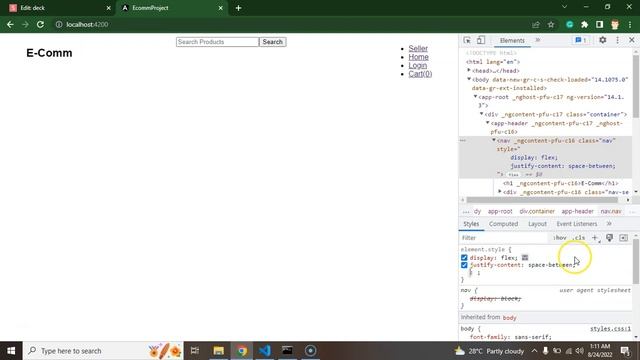Open File Explorer from the taskbar

point(218,351)
